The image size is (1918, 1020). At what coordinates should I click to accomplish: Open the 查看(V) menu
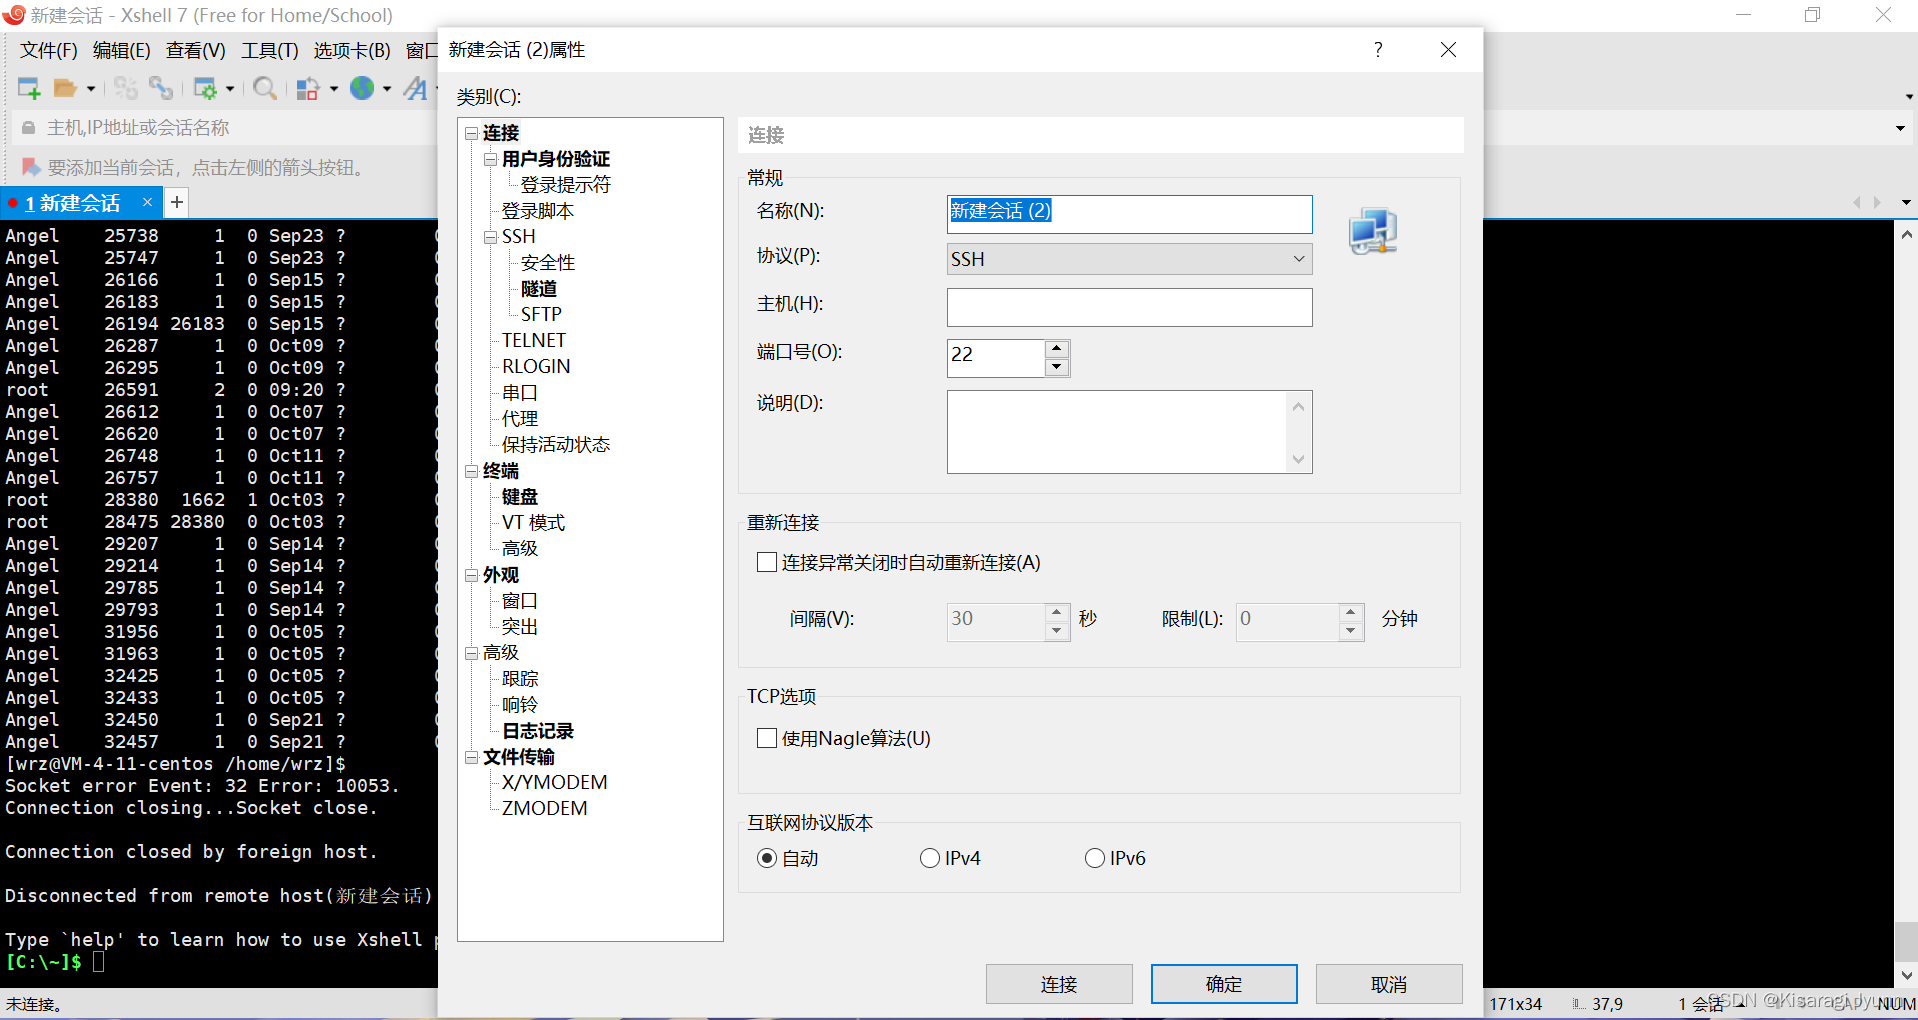[x=195, y=50]
